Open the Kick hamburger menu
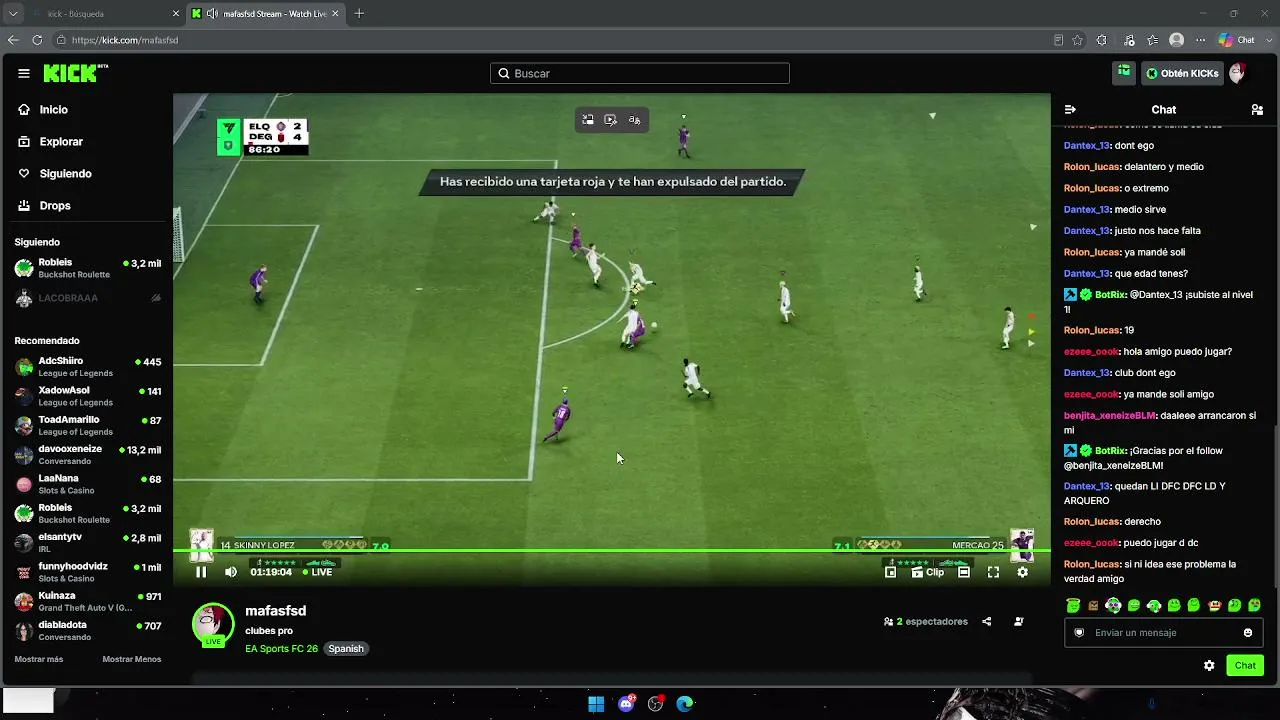This screenshot has width=1280, height=720. point(23,73)
